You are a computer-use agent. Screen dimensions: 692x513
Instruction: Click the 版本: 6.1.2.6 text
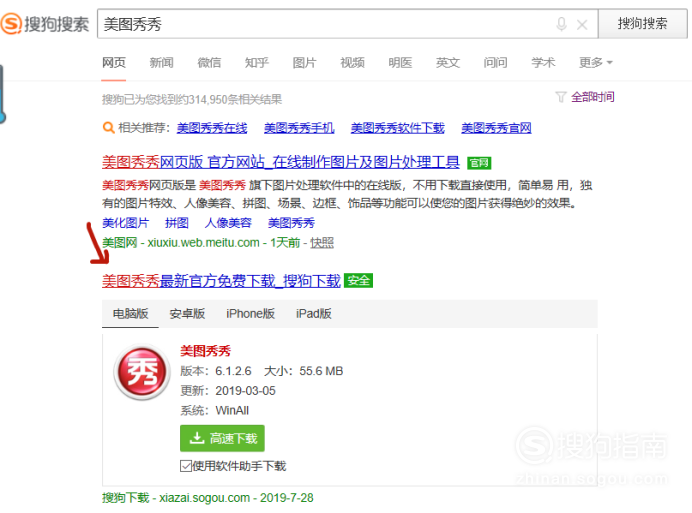216,371
